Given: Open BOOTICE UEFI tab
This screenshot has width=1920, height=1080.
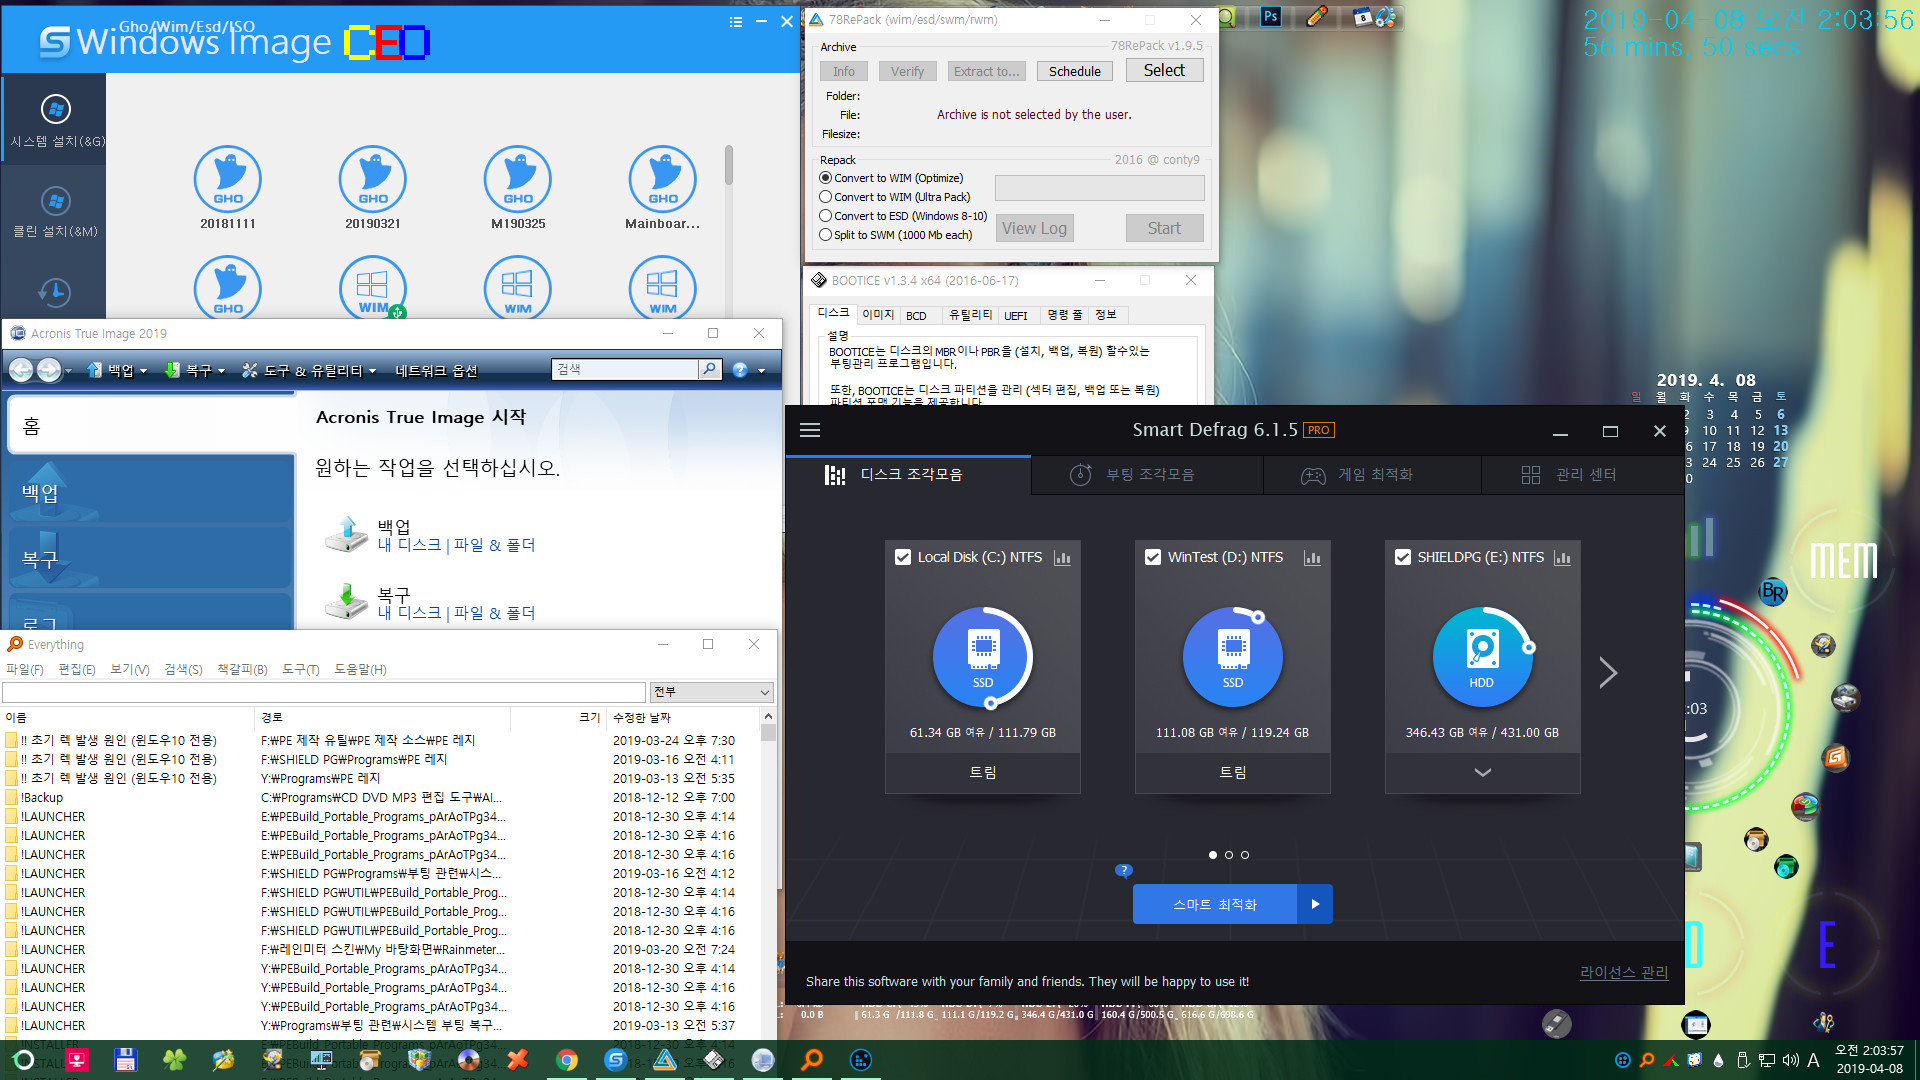Looking at the screenshot, I should tap(1016, 315).
